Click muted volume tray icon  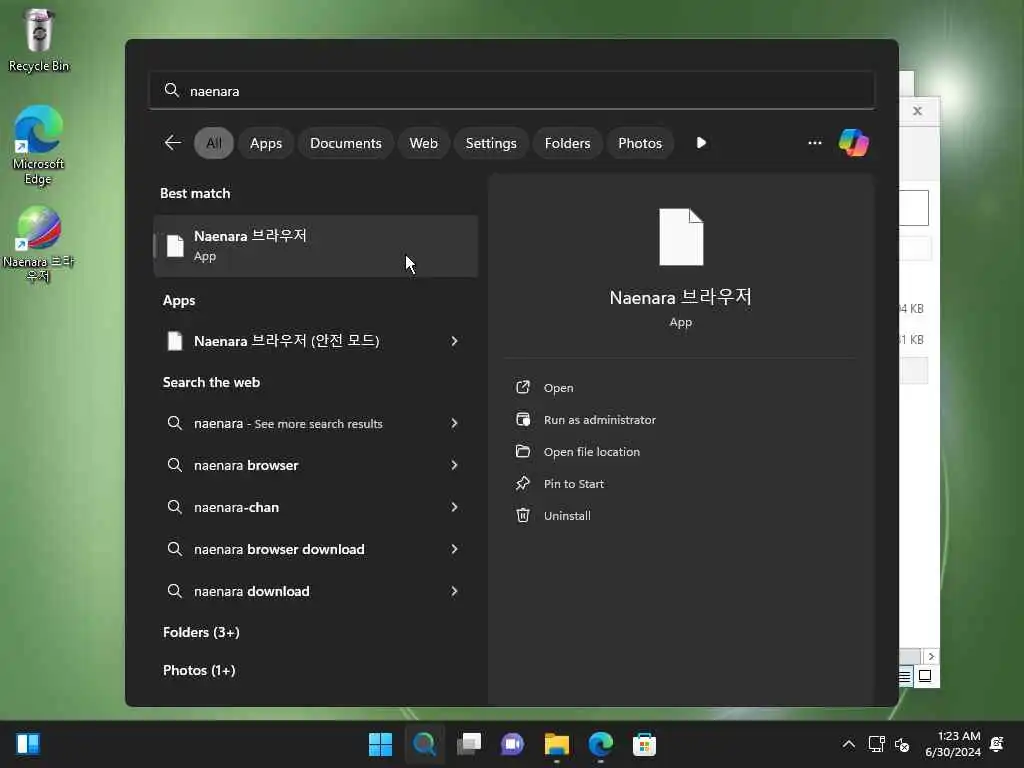click(x=902, y=744)
